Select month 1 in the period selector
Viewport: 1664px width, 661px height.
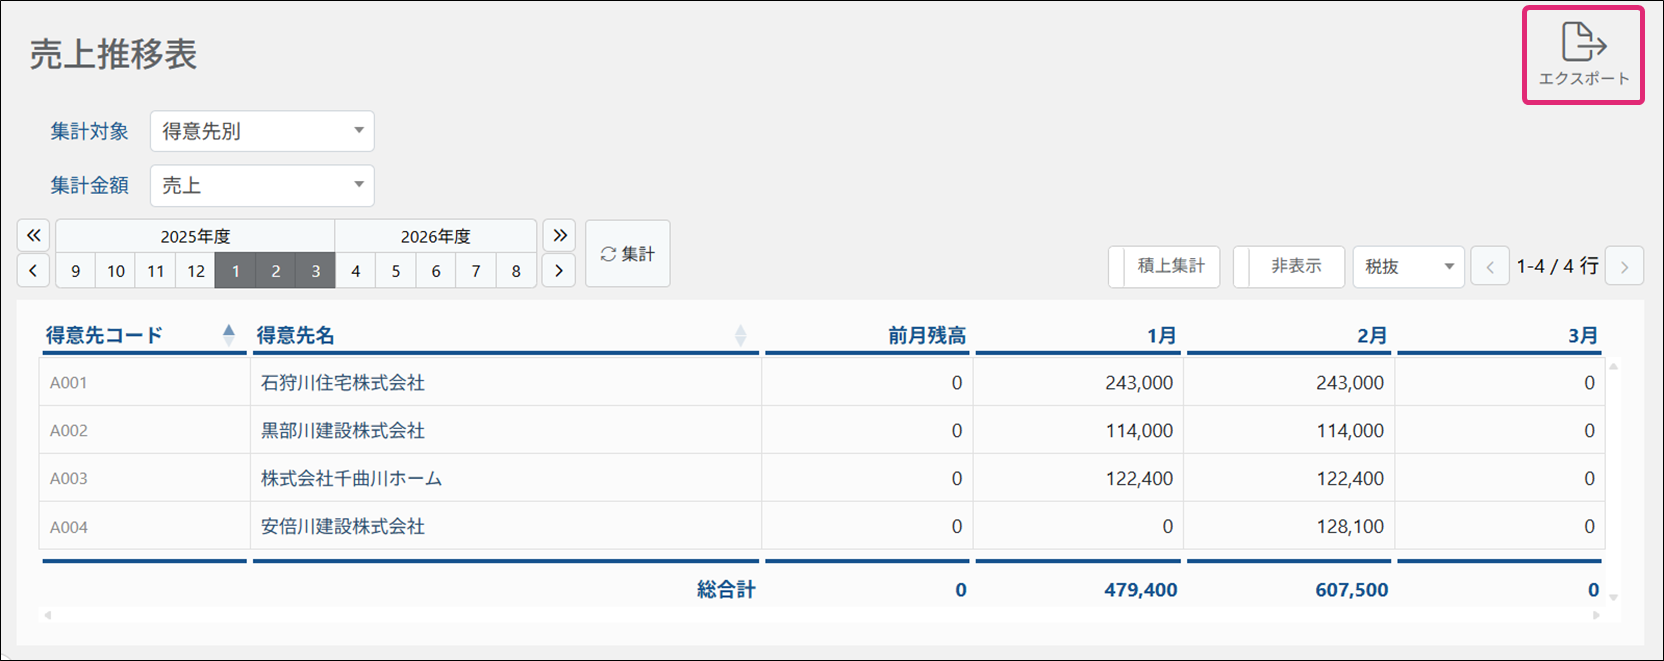(x=235, y=271)
